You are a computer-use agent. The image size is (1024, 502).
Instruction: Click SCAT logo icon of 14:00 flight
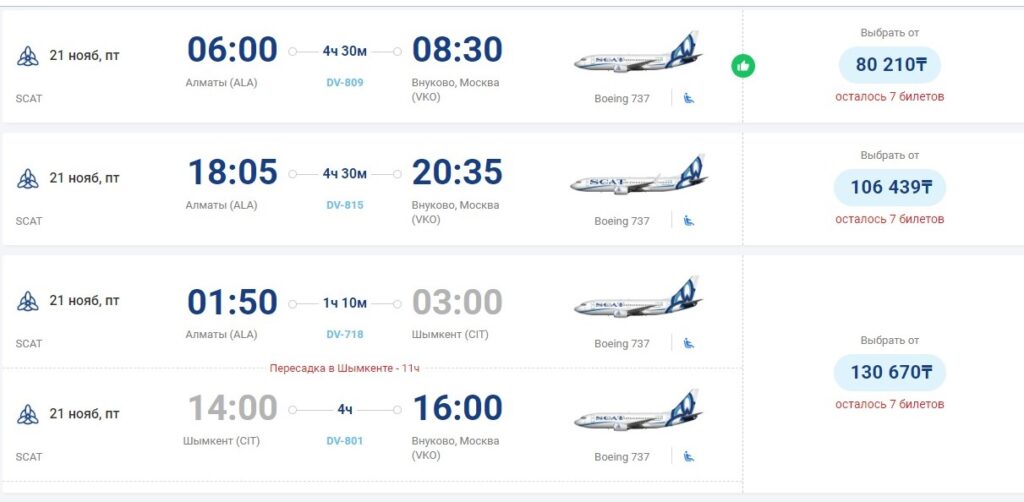coord(28,414)
